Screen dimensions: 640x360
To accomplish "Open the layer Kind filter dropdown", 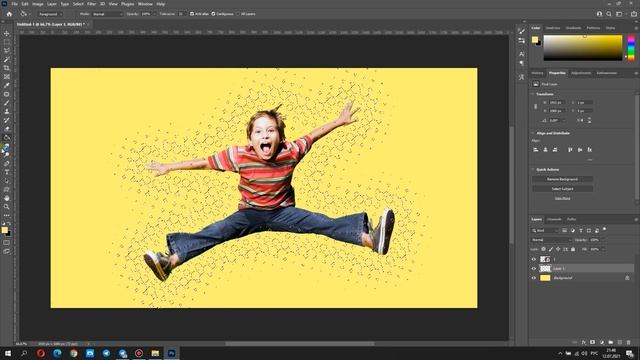I will click(x=544, y=231).
